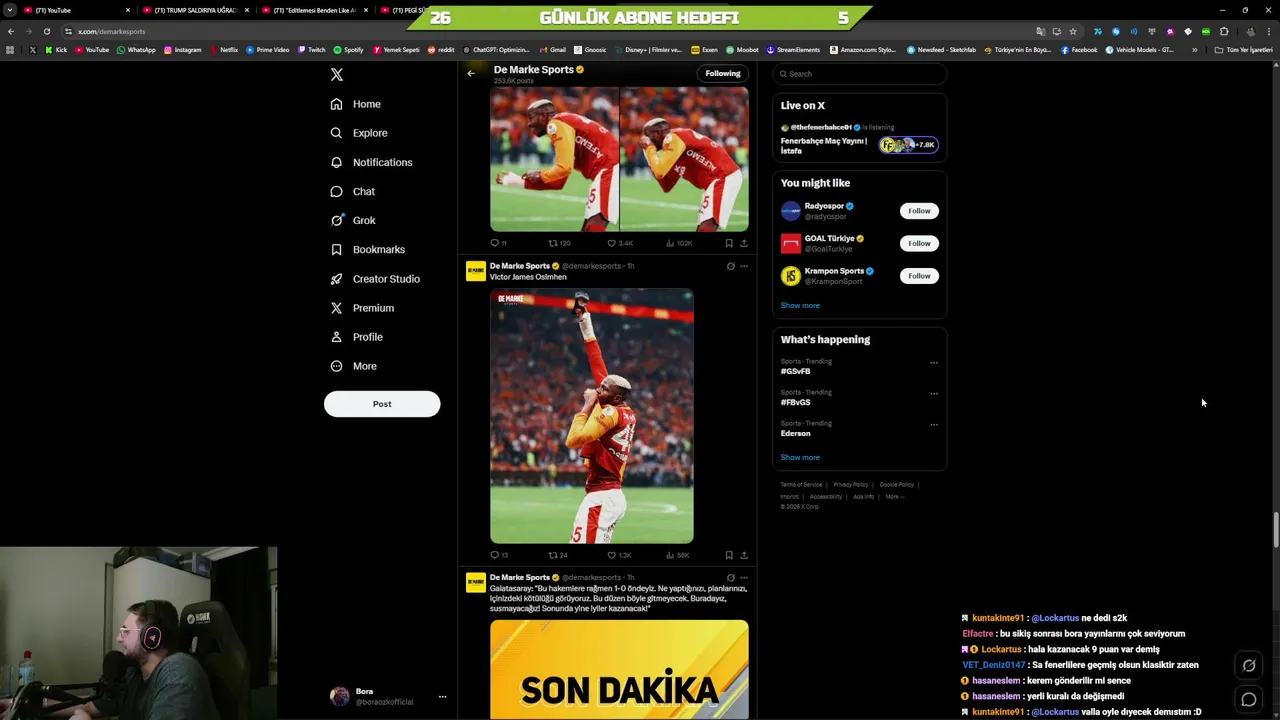This screenshot has width=1280, height=720.
Task: Like the post with 3.4K likes
Action: (620, 243)
